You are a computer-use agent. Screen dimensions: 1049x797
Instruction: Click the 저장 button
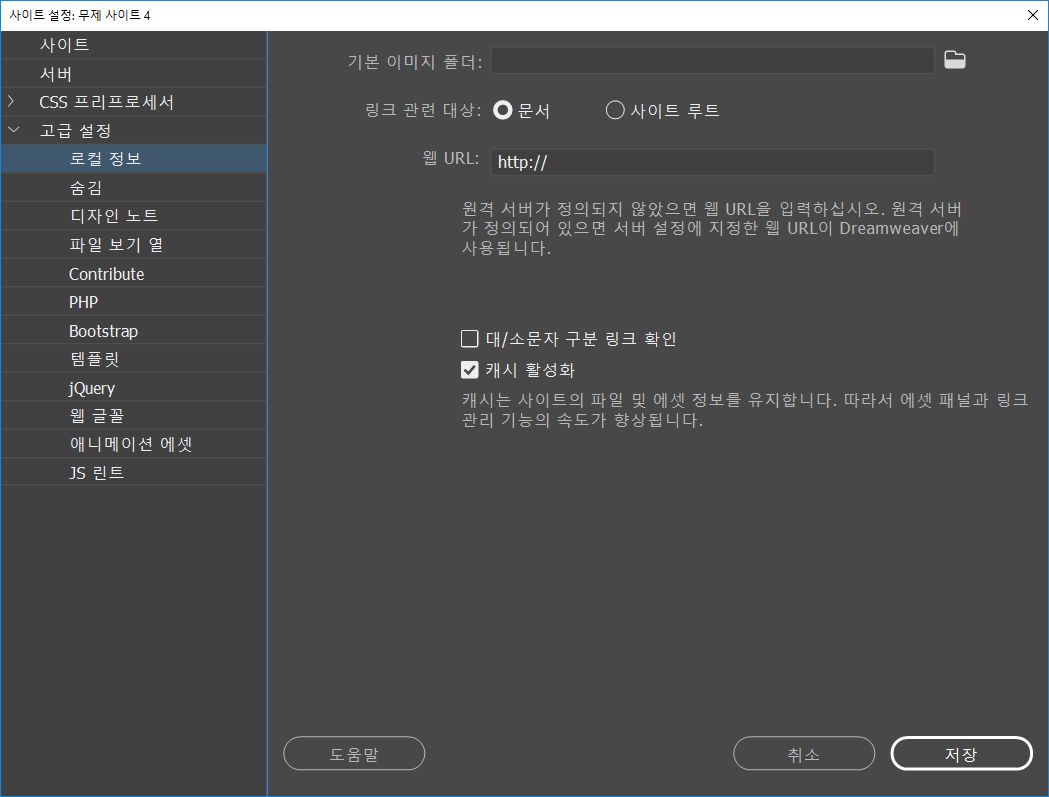960,753
